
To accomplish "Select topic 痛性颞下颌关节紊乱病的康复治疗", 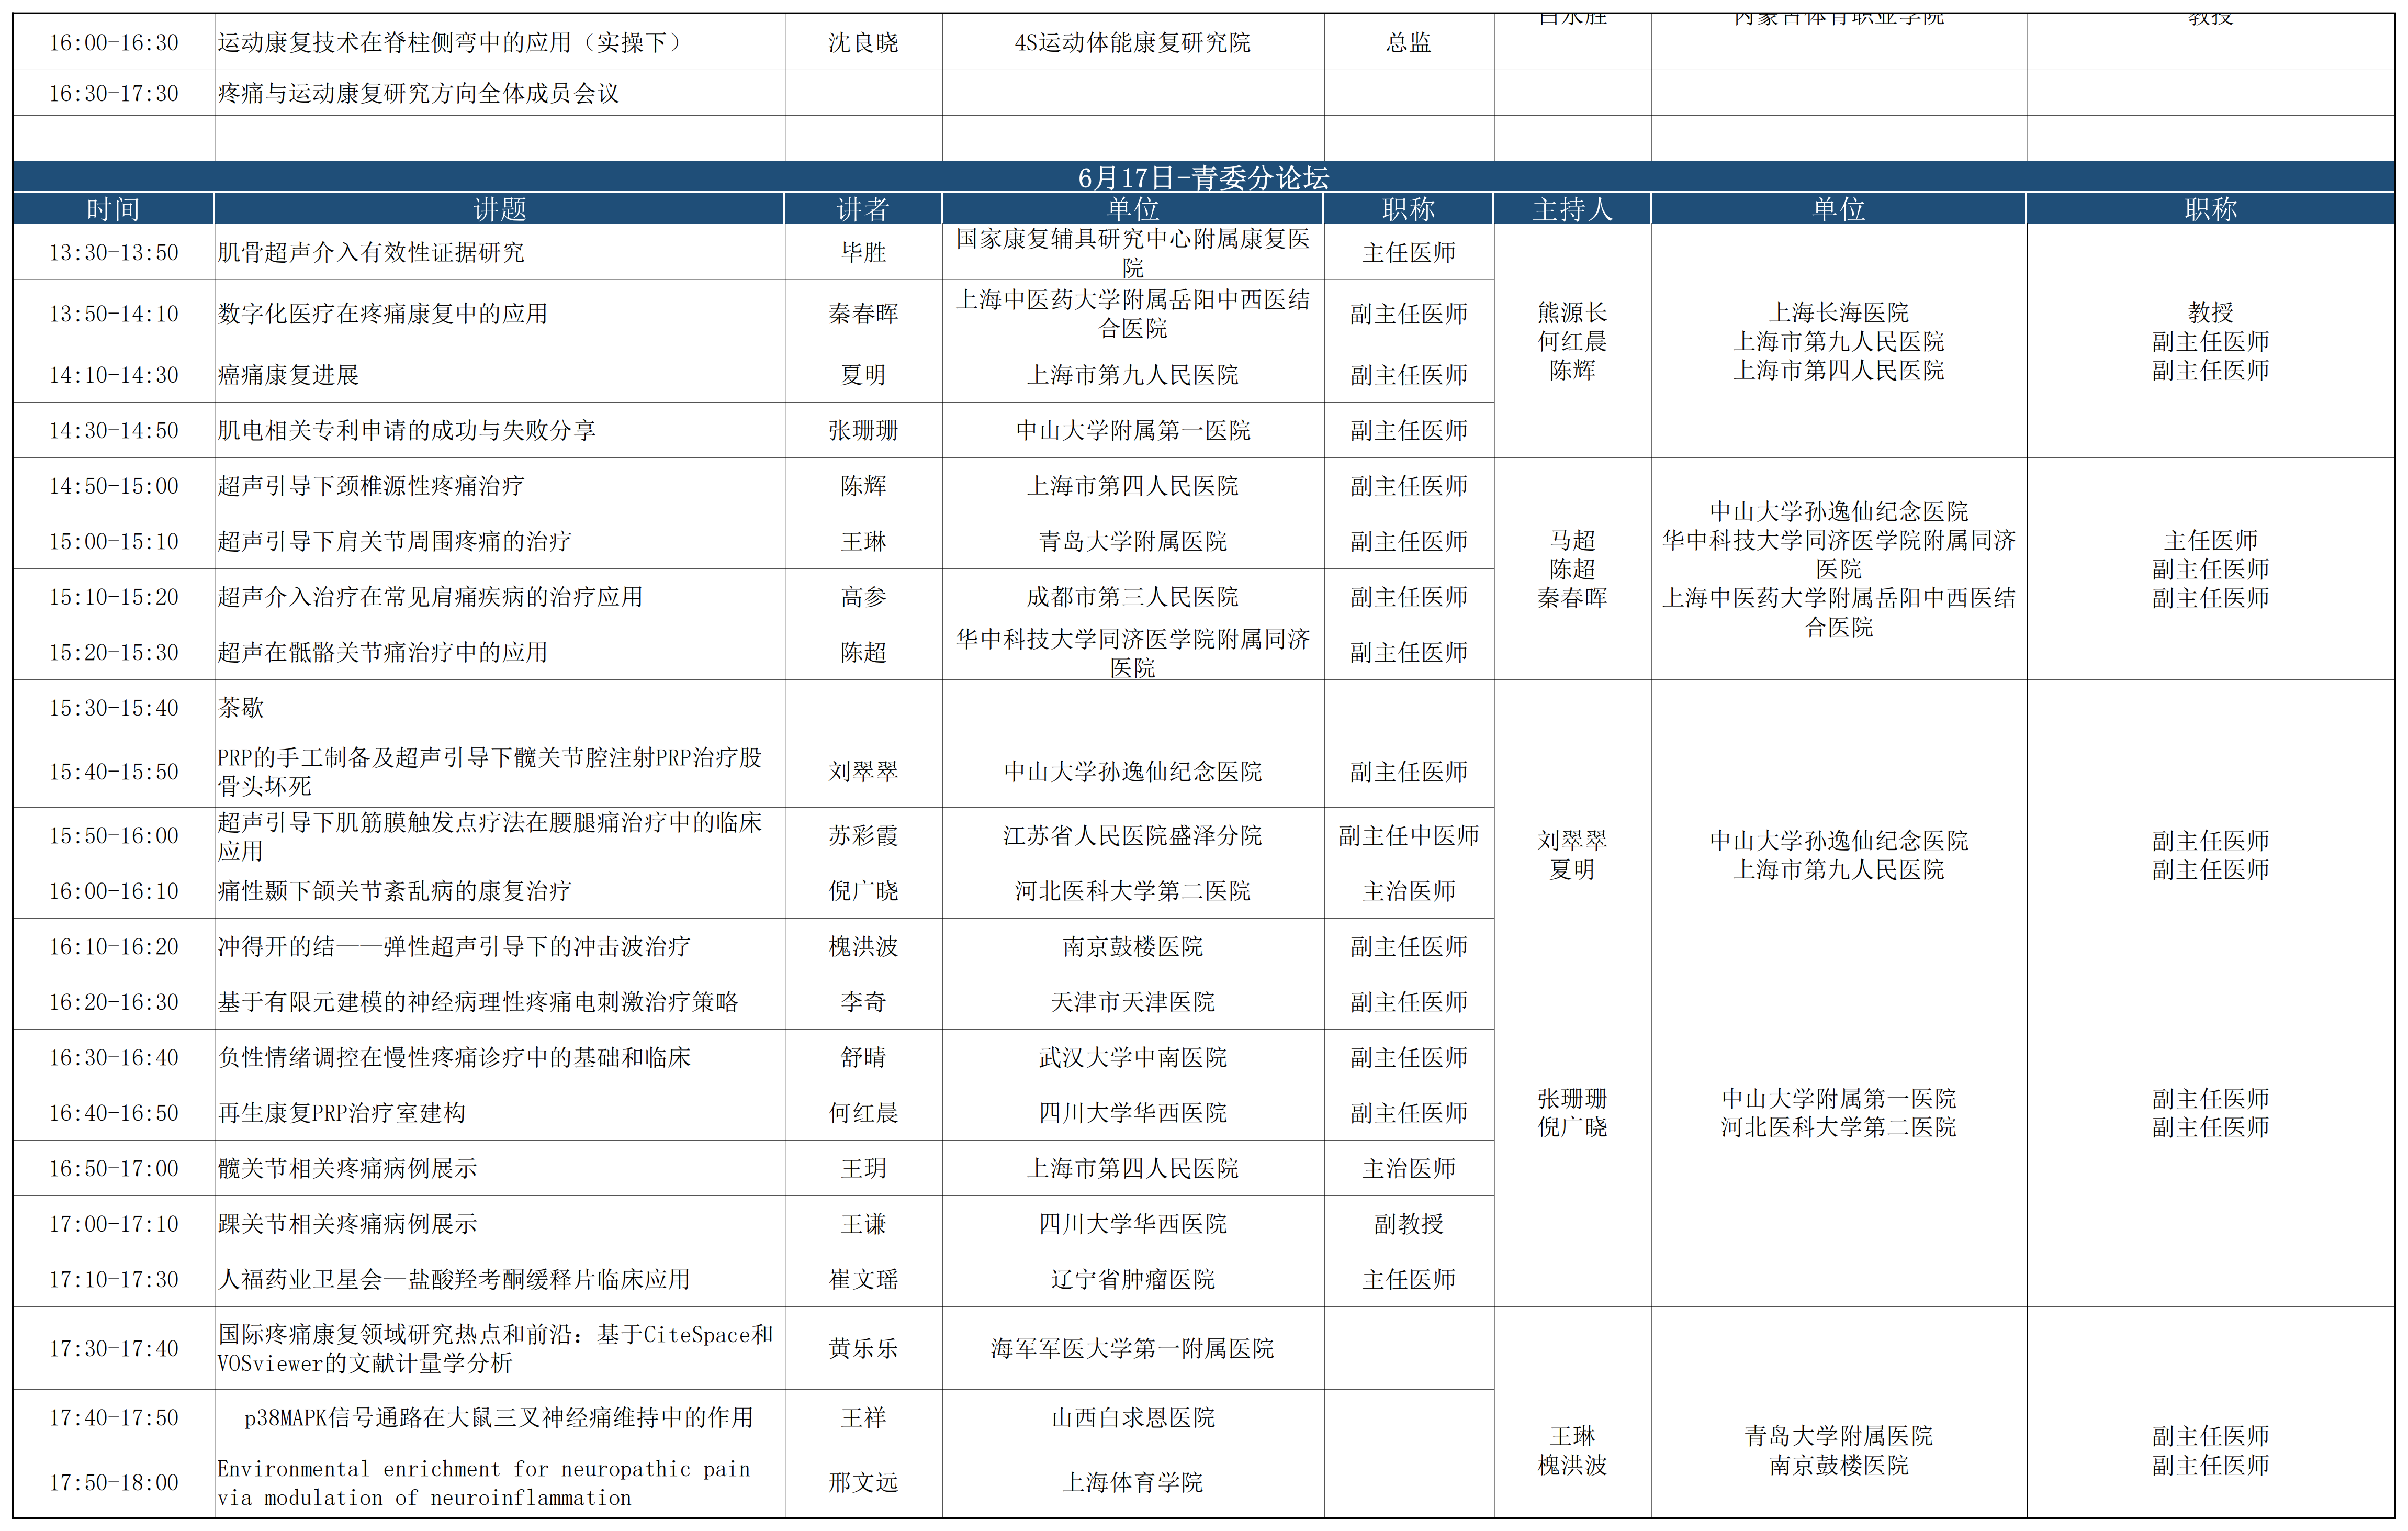I will [395, 891].
